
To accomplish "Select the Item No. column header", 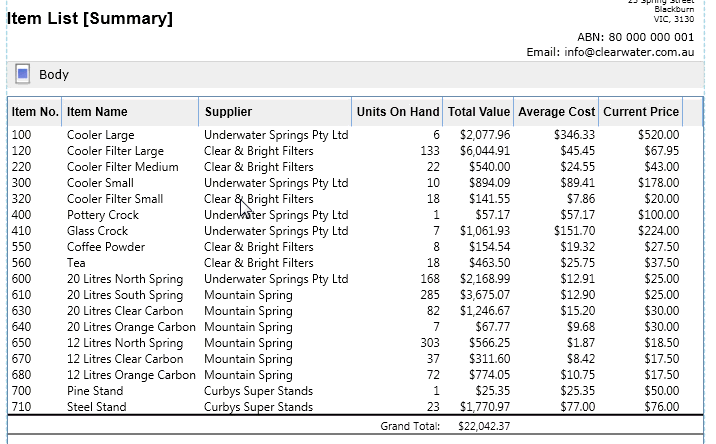I will 35,112.
